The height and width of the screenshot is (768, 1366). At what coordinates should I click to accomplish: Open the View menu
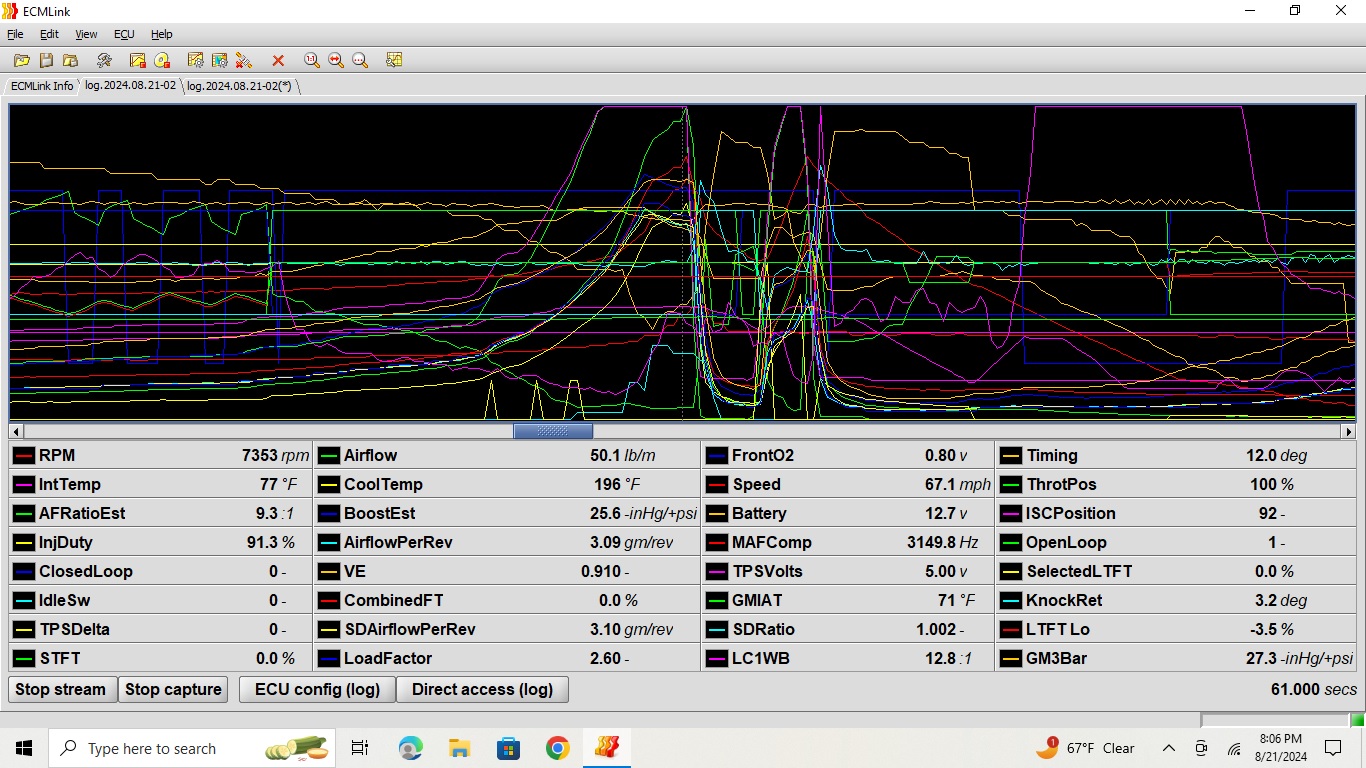(x=86, y=34)
